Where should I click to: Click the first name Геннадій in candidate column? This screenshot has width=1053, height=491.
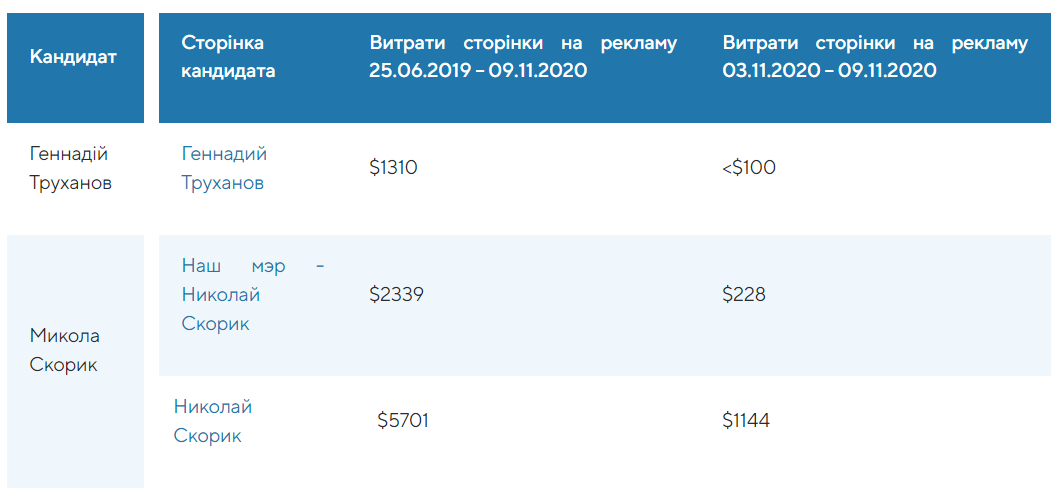tap(69, 154)
